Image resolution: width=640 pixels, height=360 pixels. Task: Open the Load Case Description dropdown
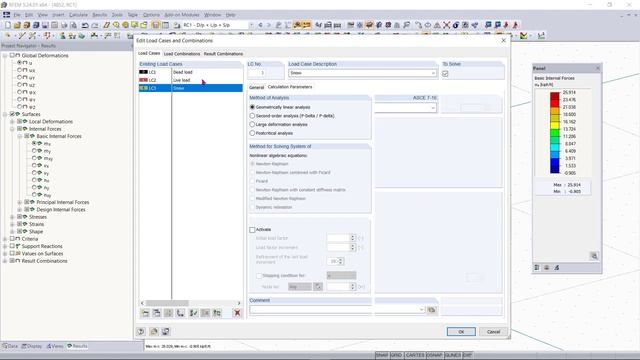[x=433, y=73]
